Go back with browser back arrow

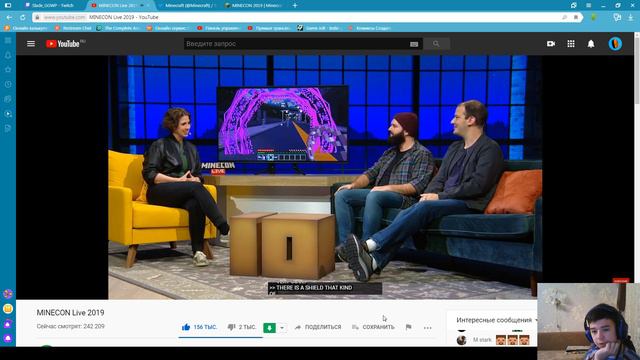[9, 17]
